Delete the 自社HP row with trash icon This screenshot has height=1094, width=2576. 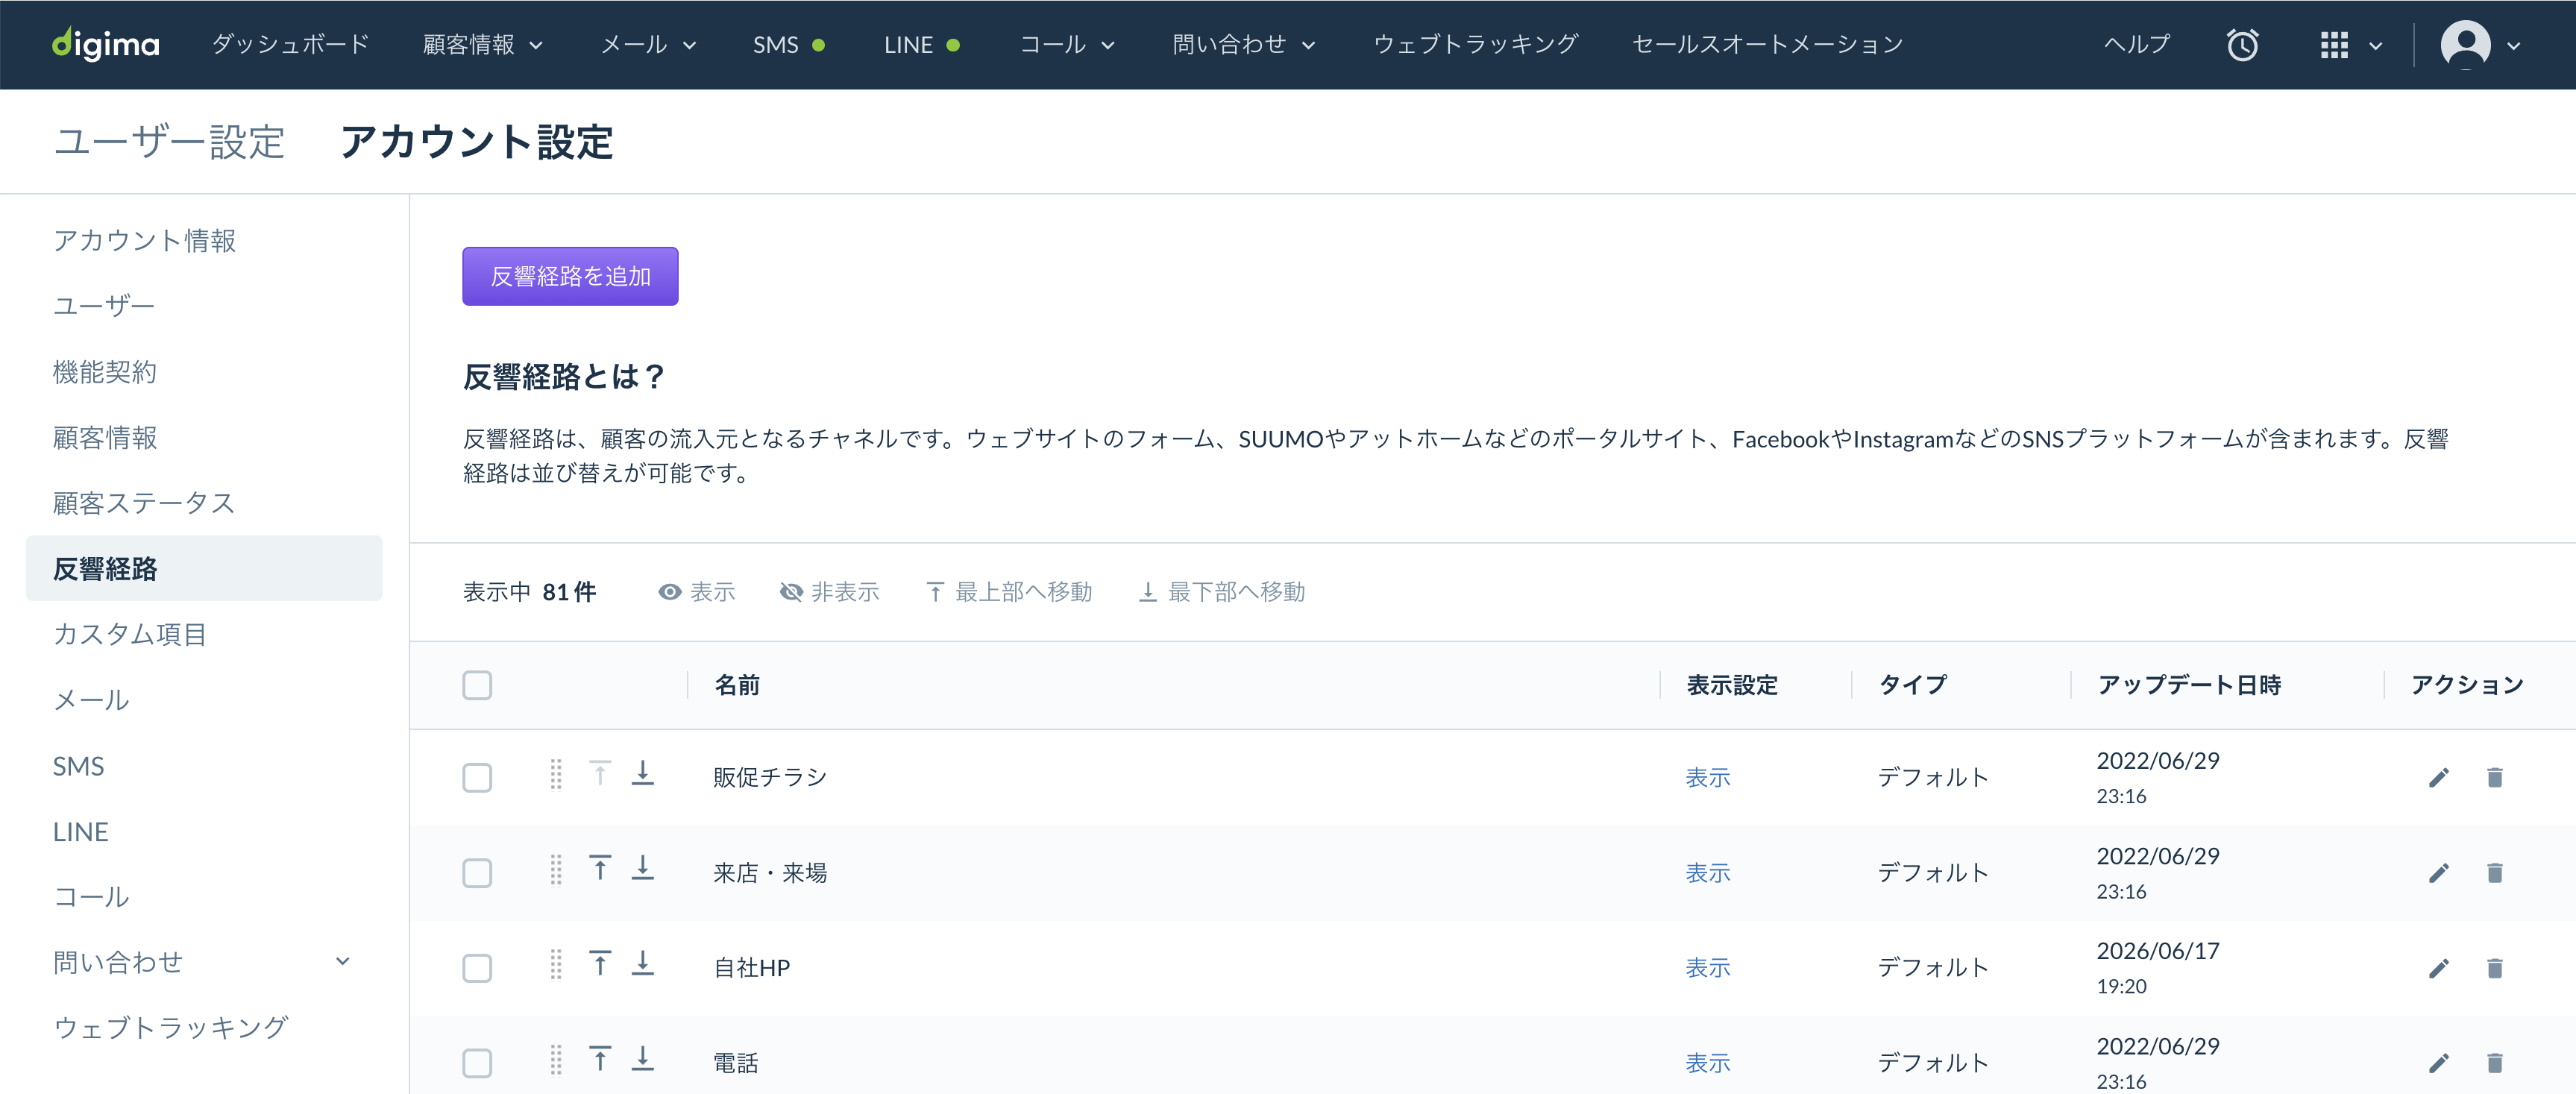coord(2495,968)
